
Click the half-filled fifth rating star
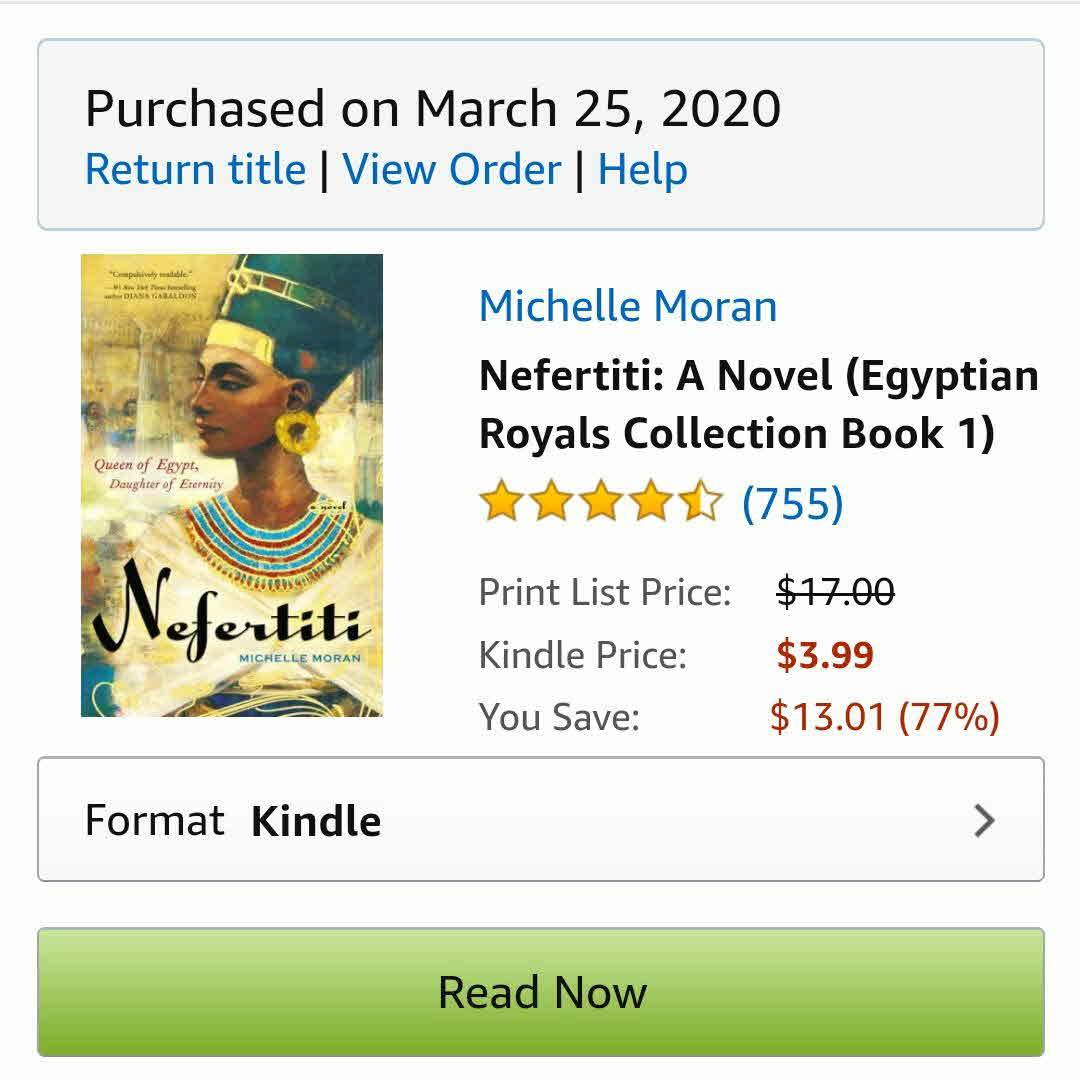click(x=702, y=503)
